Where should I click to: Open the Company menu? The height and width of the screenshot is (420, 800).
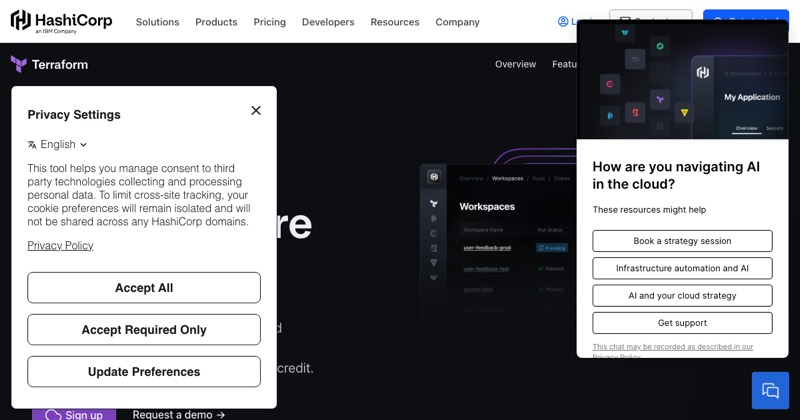point(458,22)
